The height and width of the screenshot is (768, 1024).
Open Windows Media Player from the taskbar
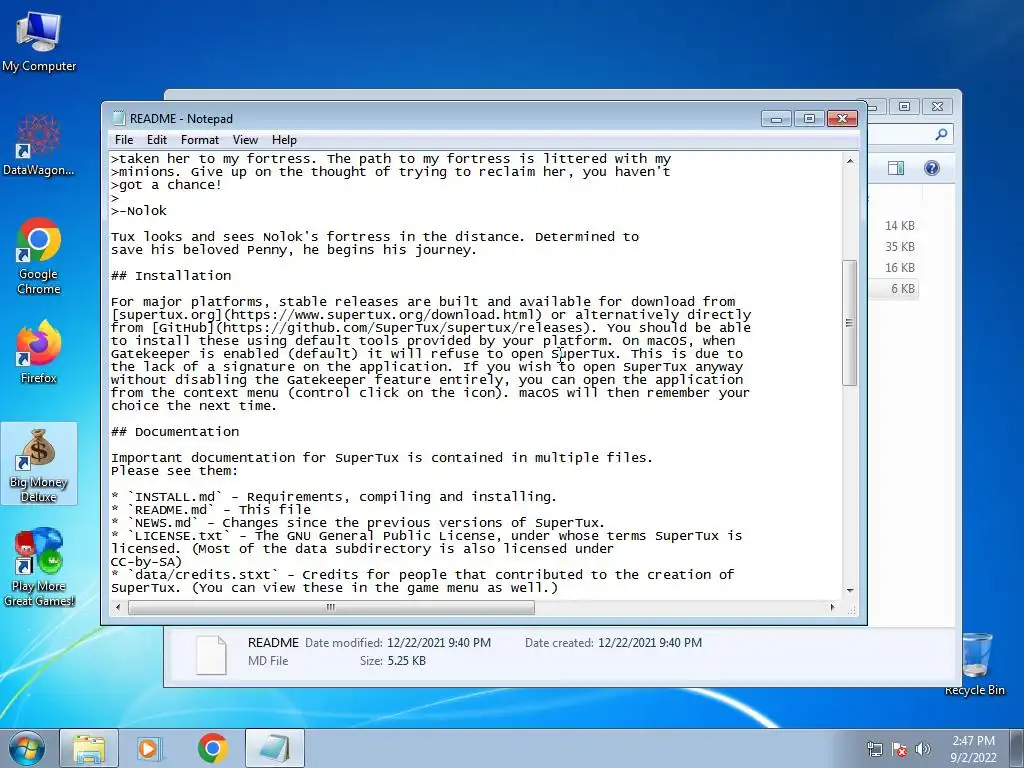pyautogui.click(x=148, y=748)
